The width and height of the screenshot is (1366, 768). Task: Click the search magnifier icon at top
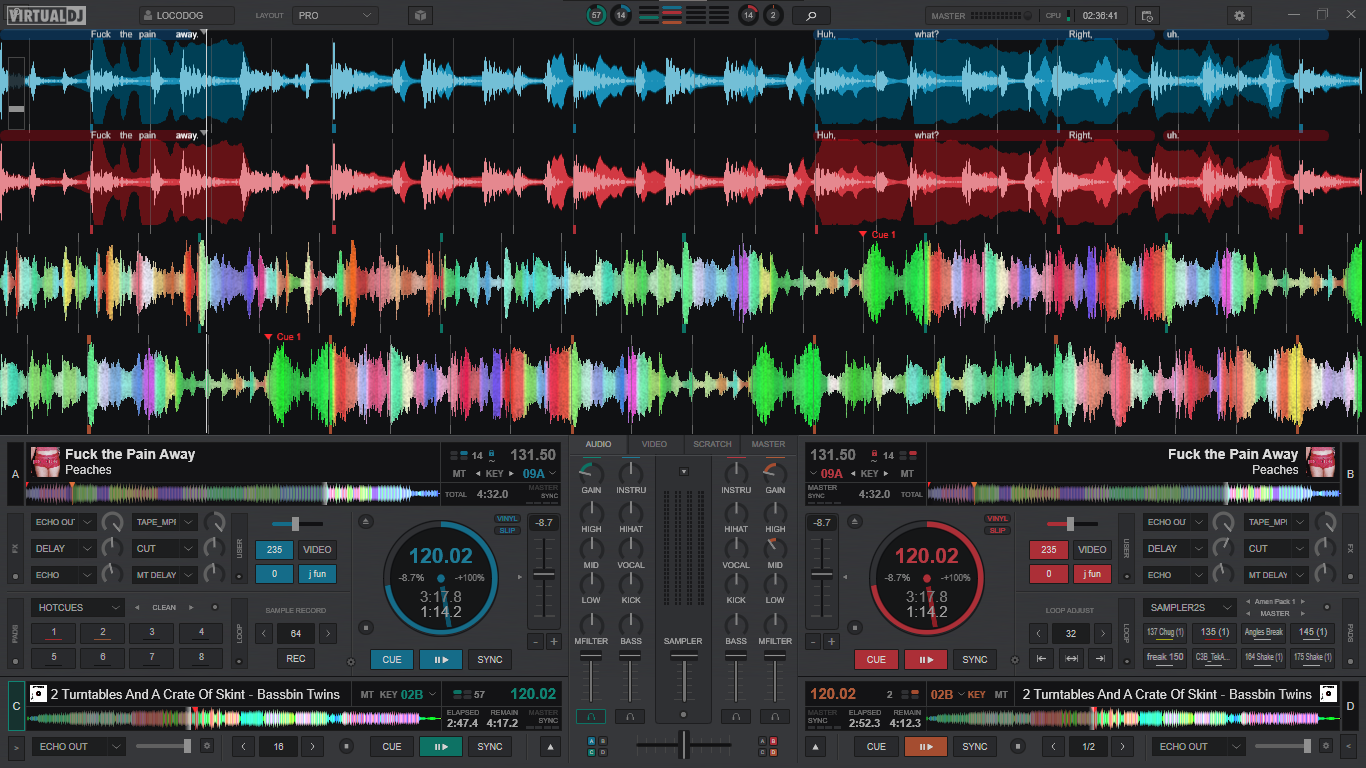810,16
